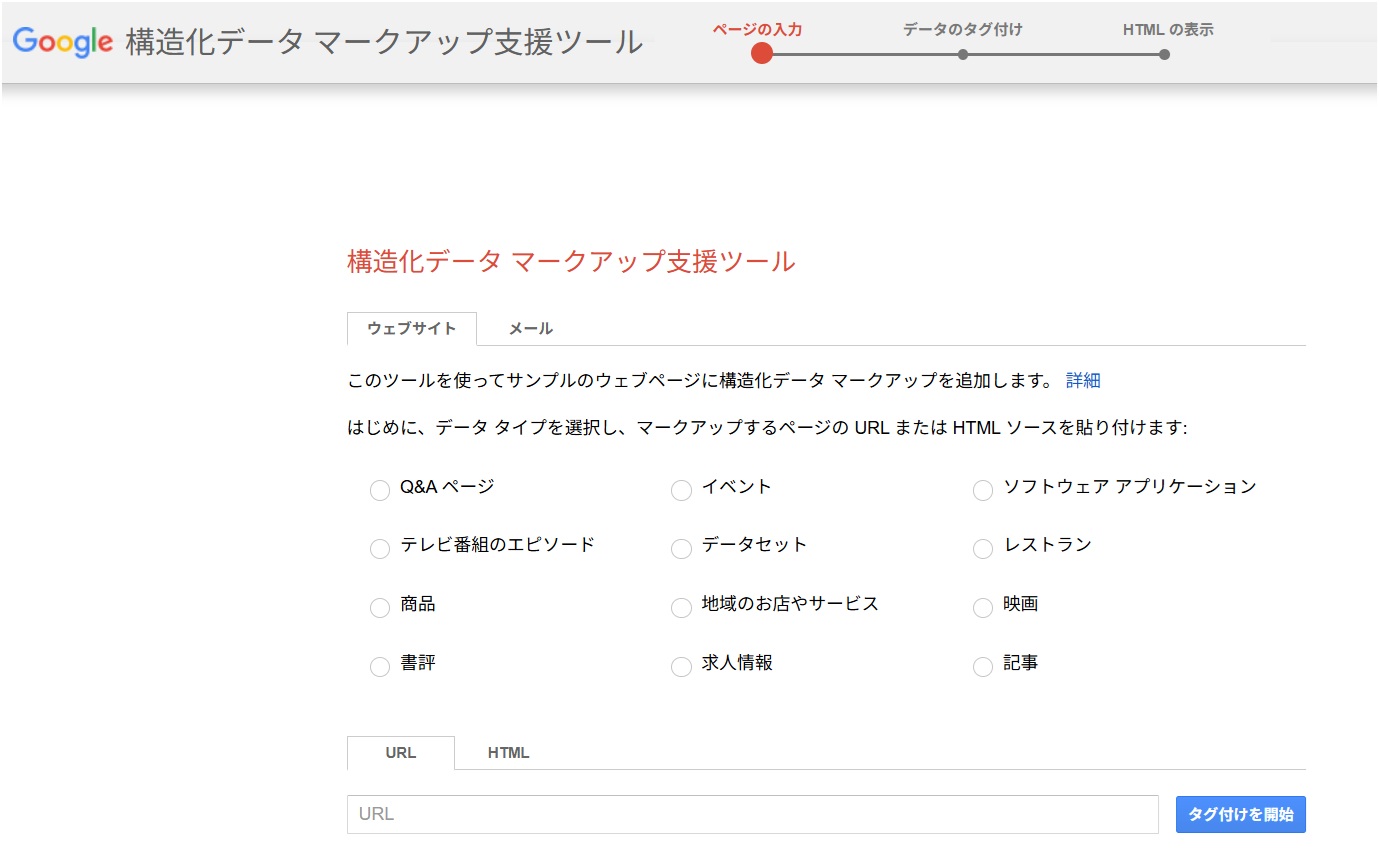Click the ページの入力 step marker

761,53
